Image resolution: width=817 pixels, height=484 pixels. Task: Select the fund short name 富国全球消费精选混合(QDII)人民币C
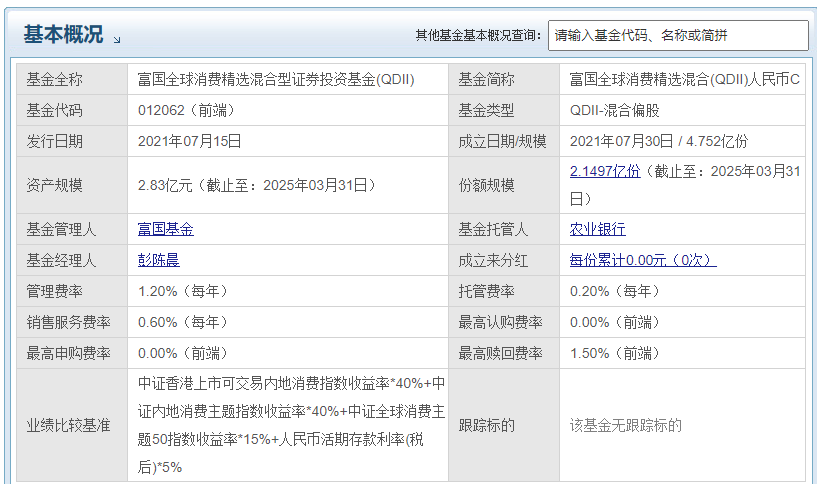point(685,79)
